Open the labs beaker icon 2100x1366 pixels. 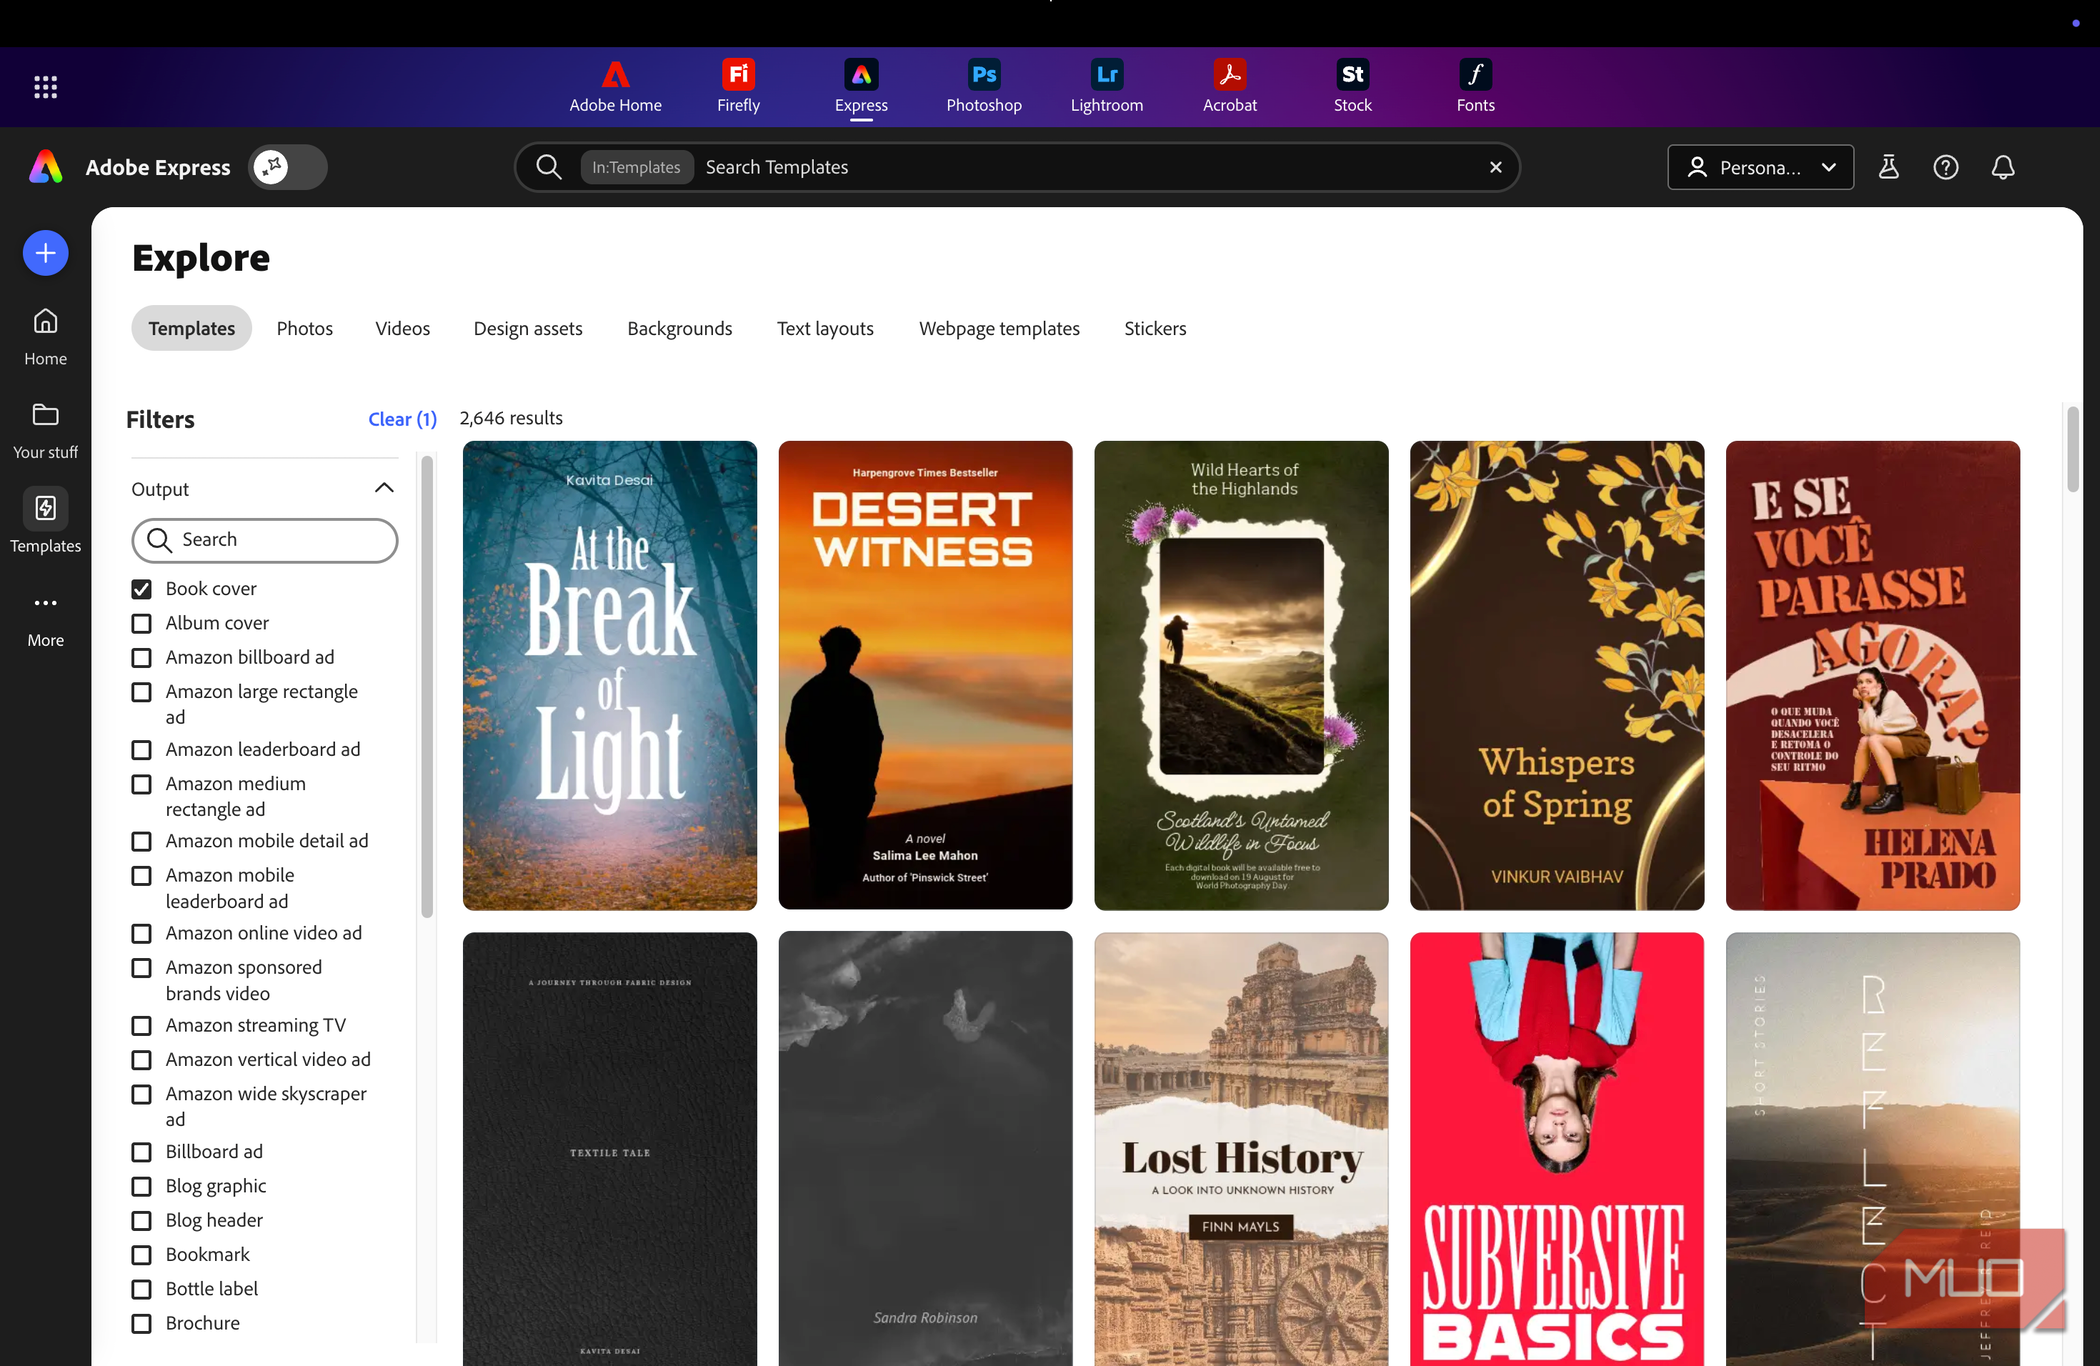tap(1888, 167)
